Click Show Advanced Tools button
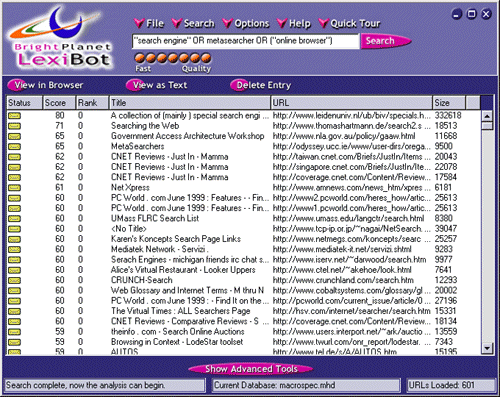Image resolution: width=500 pixels, height=397 pixels. coord(251,369)
